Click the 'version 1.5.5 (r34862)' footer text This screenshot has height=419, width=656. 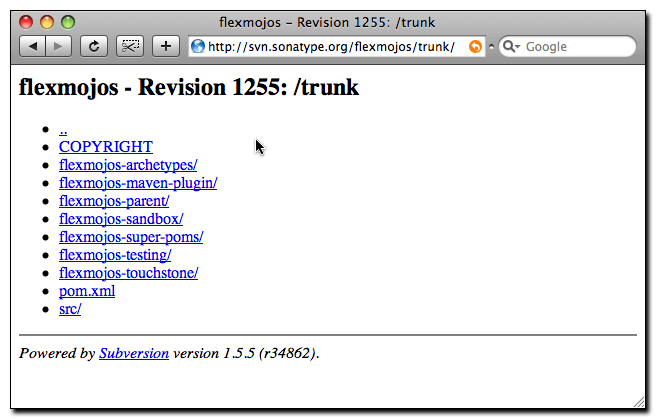click(x=246, y=353)
